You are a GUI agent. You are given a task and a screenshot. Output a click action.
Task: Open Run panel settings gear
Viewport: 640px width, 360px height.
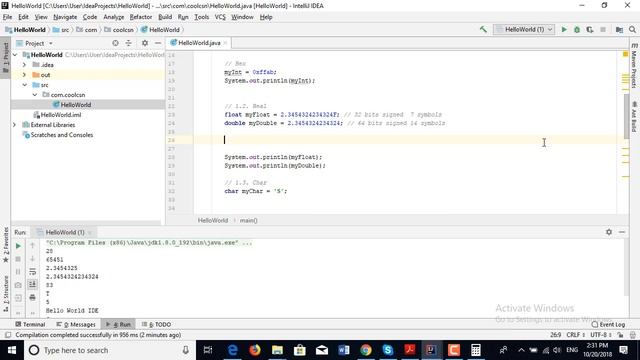pyautogui.click(x=609, y=232)
